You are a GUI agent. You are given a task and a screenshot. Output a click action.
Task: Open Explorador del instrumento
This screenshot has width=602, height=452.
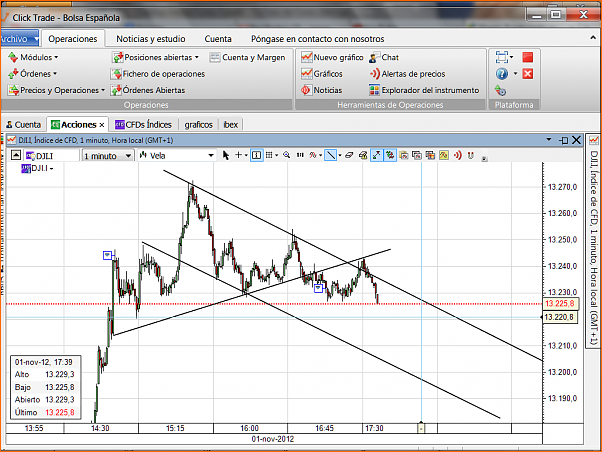(424, 90)
